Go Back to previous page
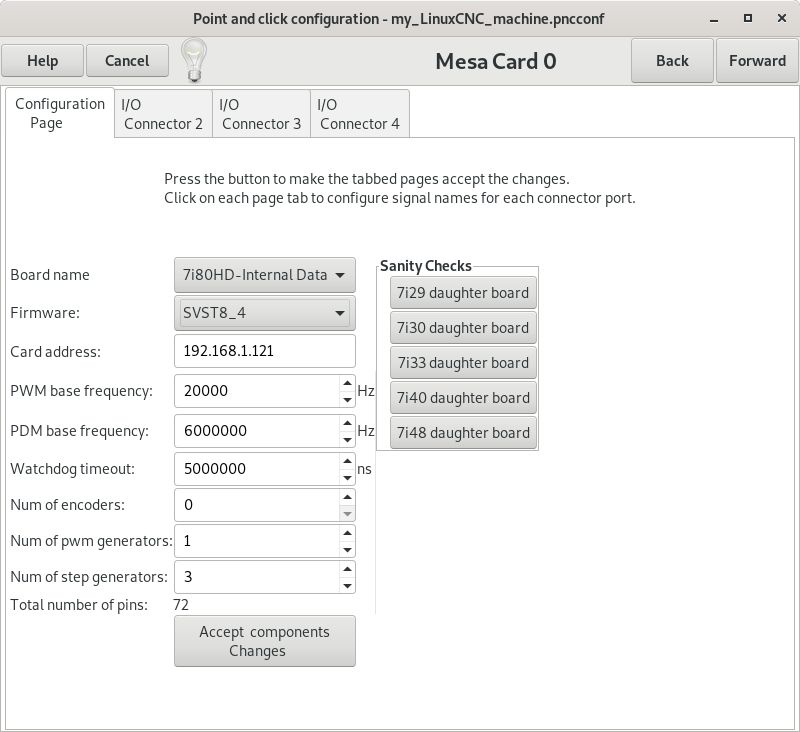800x732 pixels. [672, 61]
